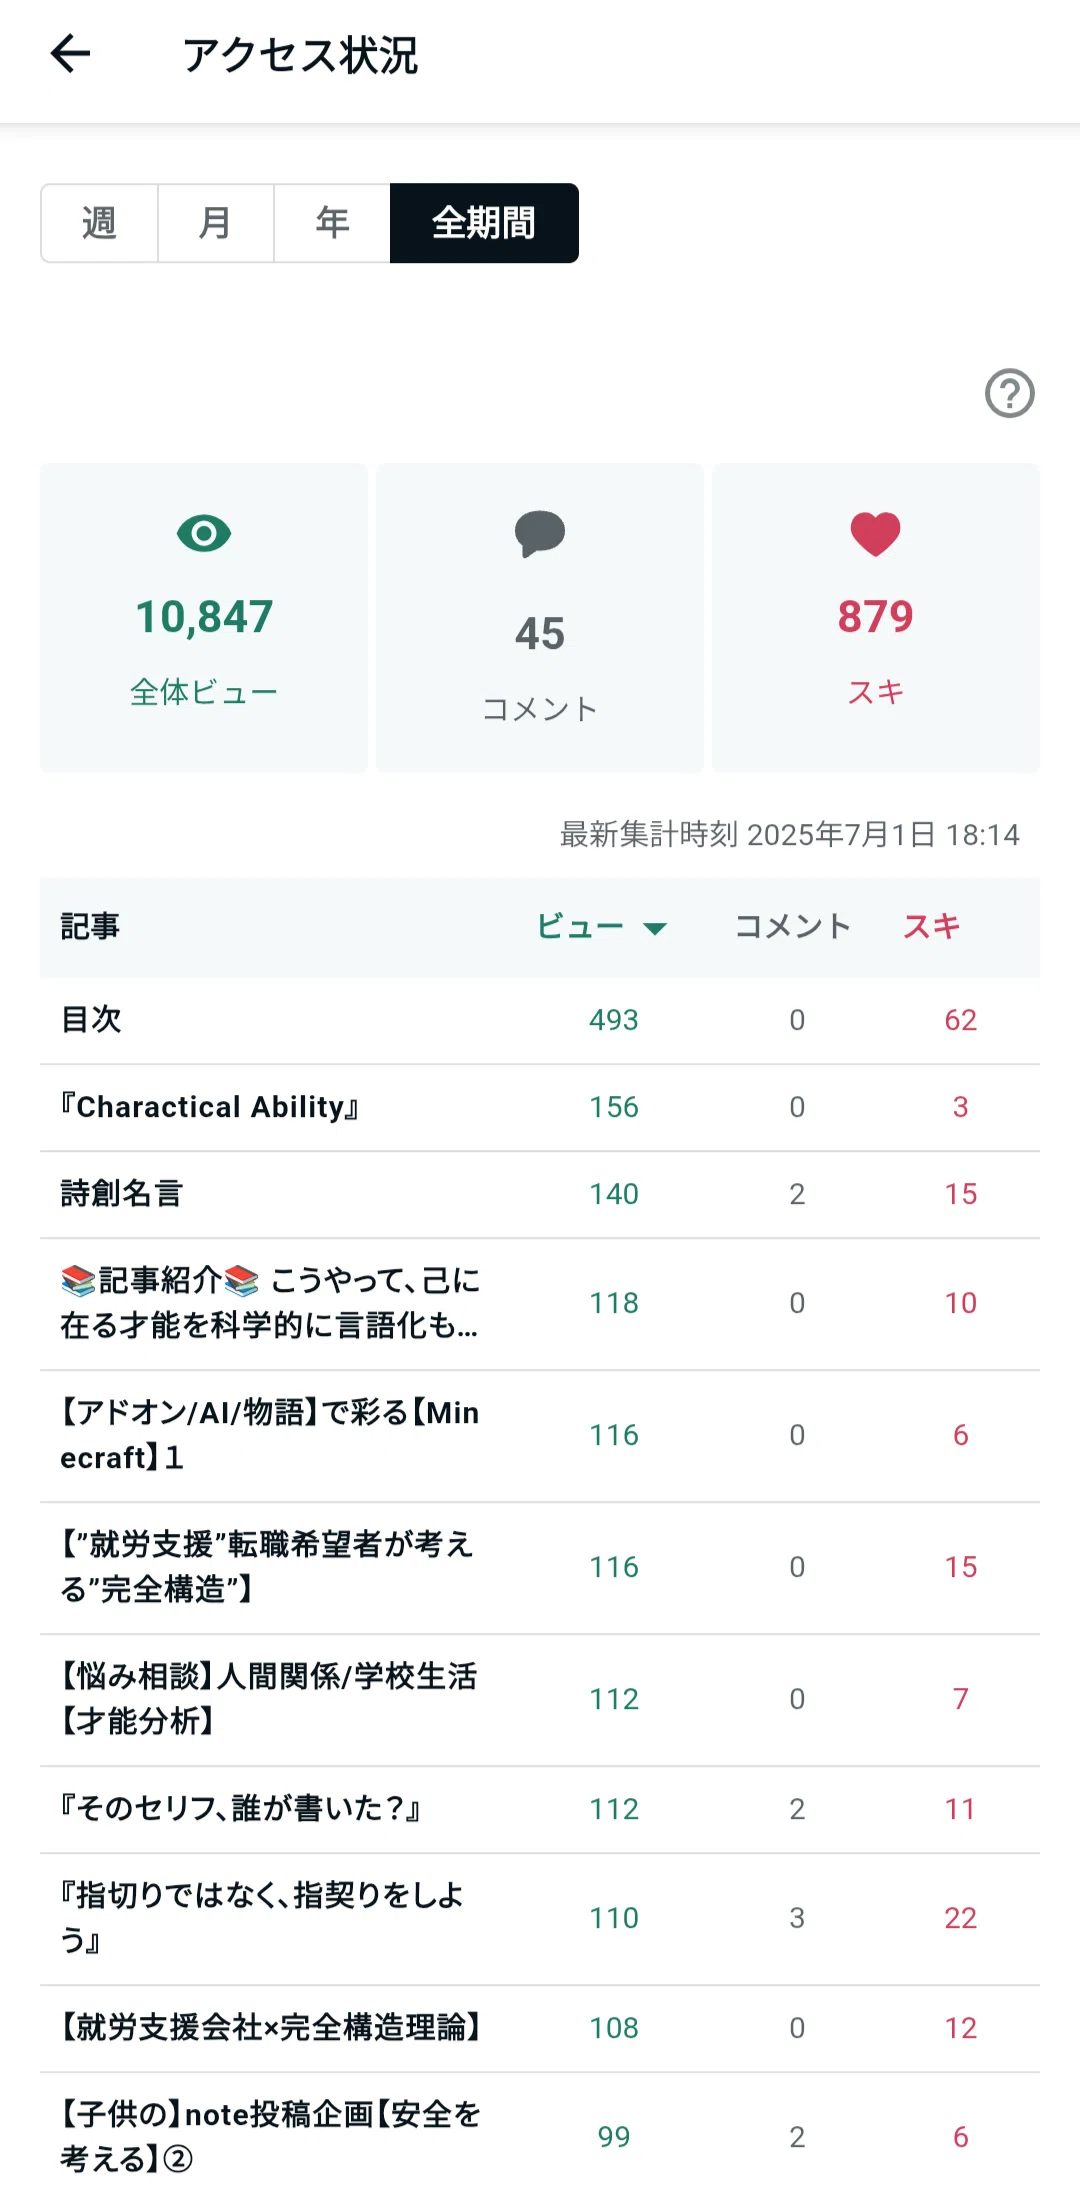Image resolution: width=1080 pixels, height=2193 pixels.
Task: Select the 月 period tab
Action: point(215,223)
